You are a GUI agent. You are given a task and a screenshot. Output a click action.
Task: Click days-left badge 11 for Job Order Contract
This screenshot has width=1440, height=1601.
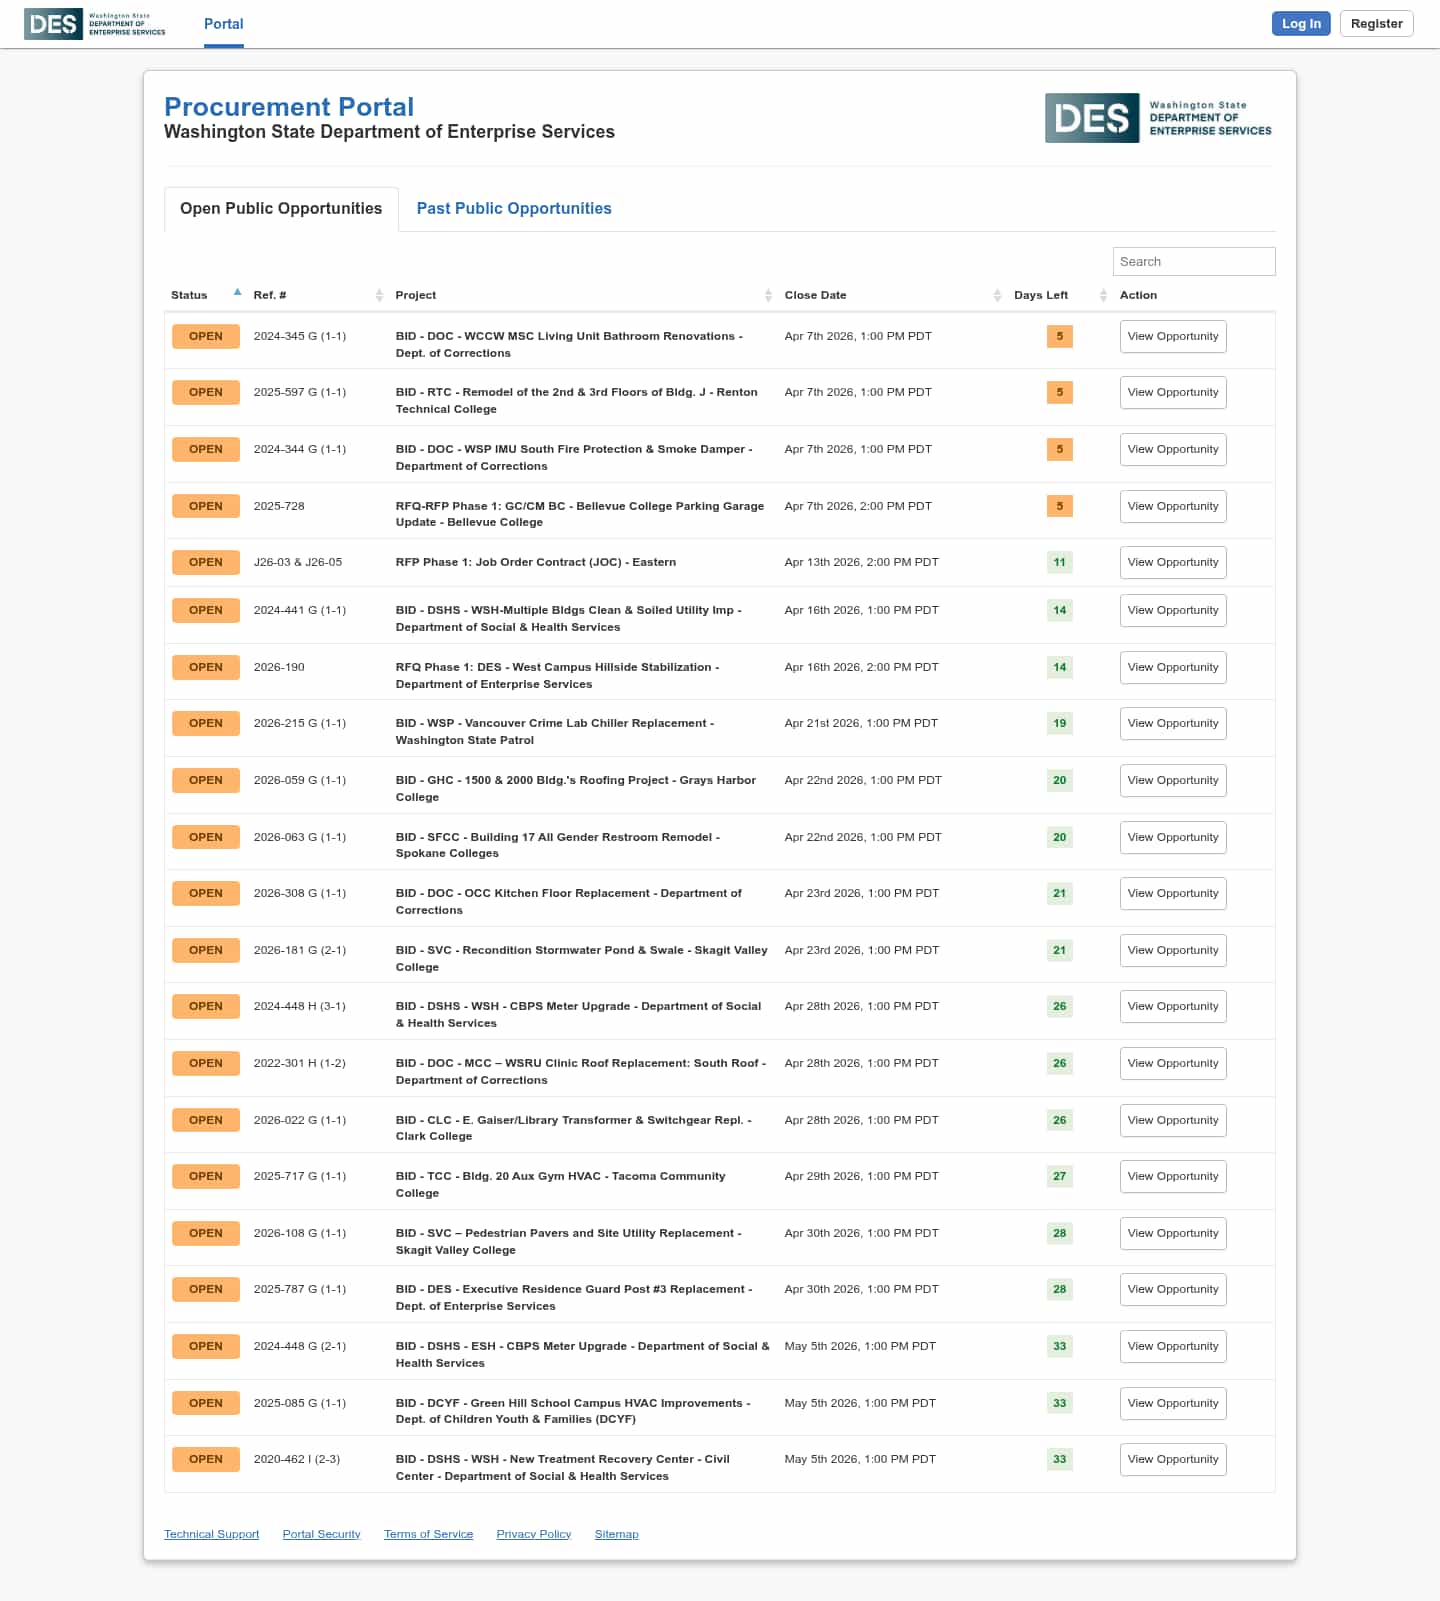coord(1060,562)
